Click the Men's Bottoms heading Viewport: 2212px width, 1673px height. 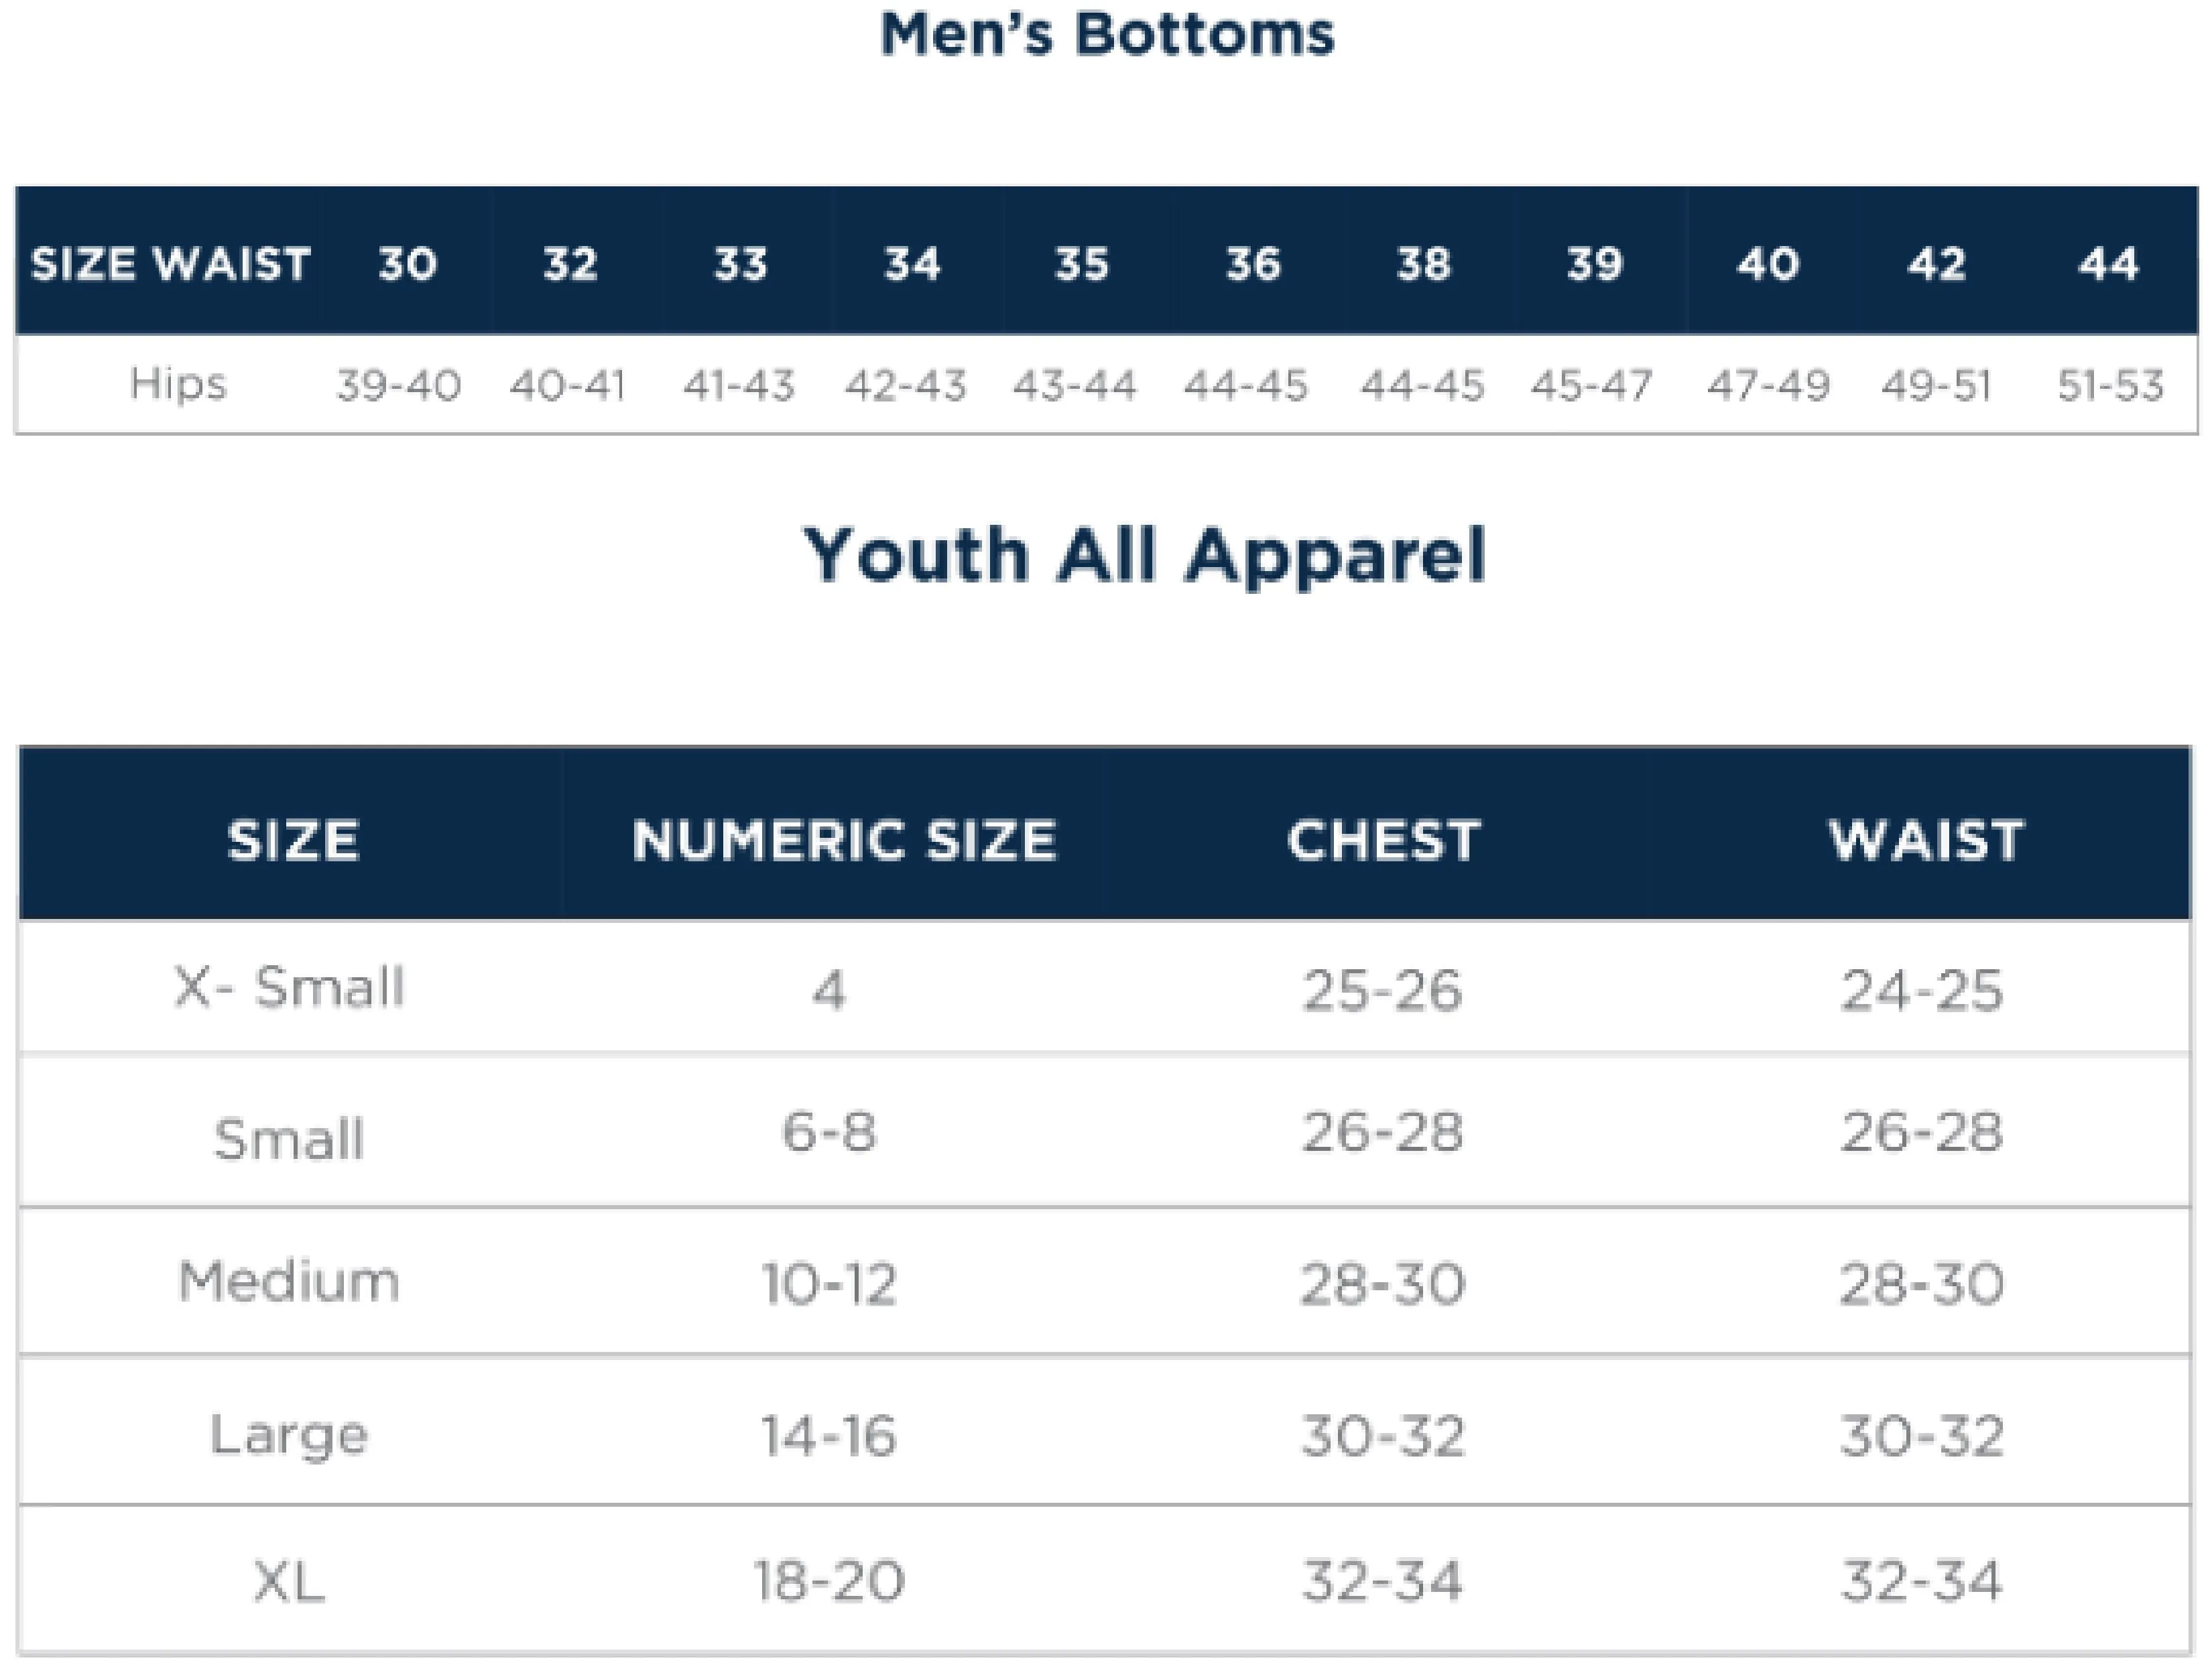pos(1107,35)
